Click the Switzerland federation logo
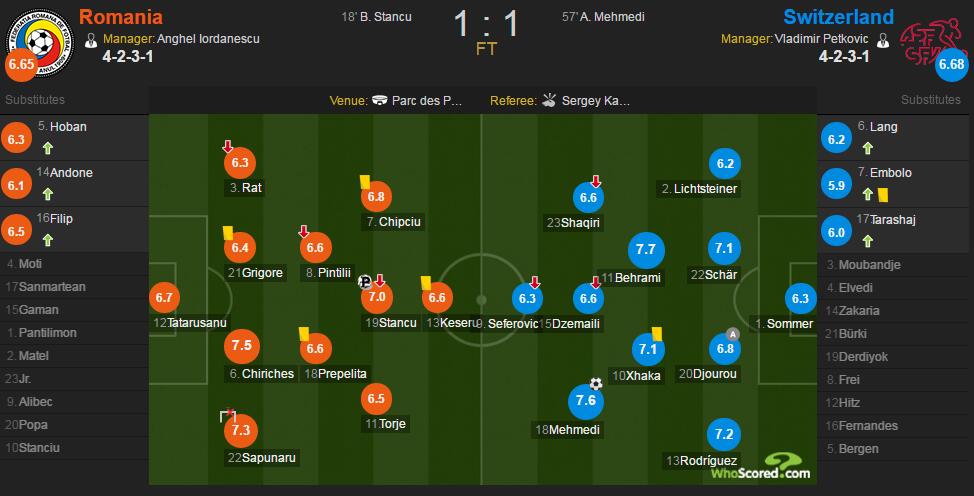The image size is (974, 496). 931,44
